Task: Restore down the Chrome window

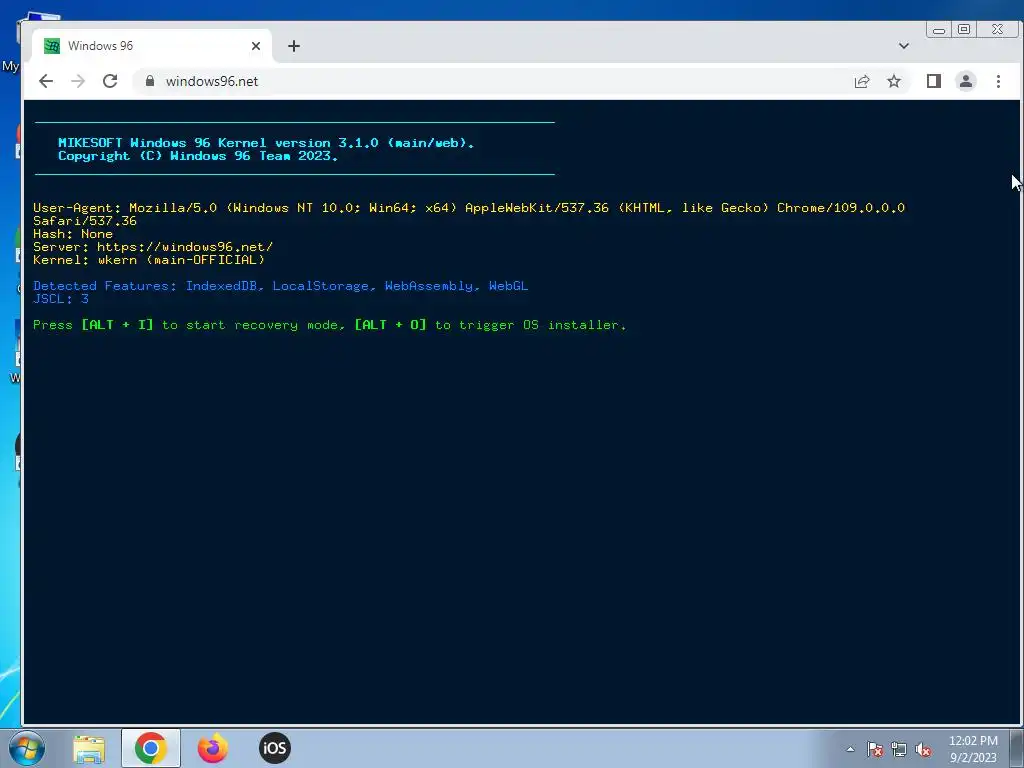Action: [963, 29]
